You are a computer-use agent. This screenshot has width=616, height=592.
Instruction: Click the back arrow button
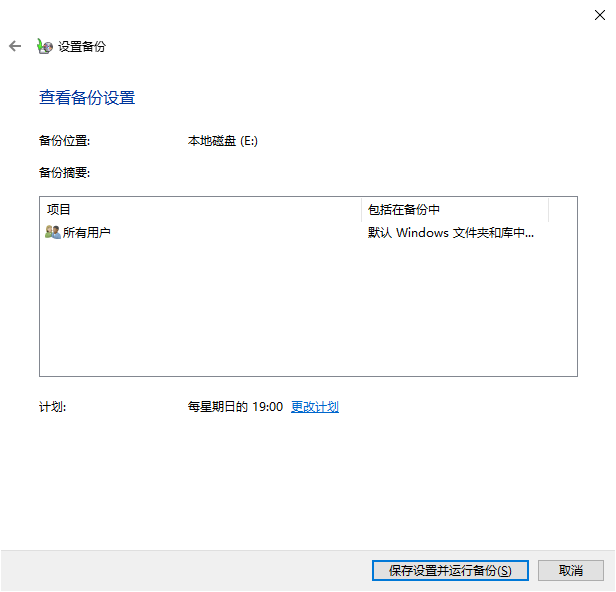point(15,46)
